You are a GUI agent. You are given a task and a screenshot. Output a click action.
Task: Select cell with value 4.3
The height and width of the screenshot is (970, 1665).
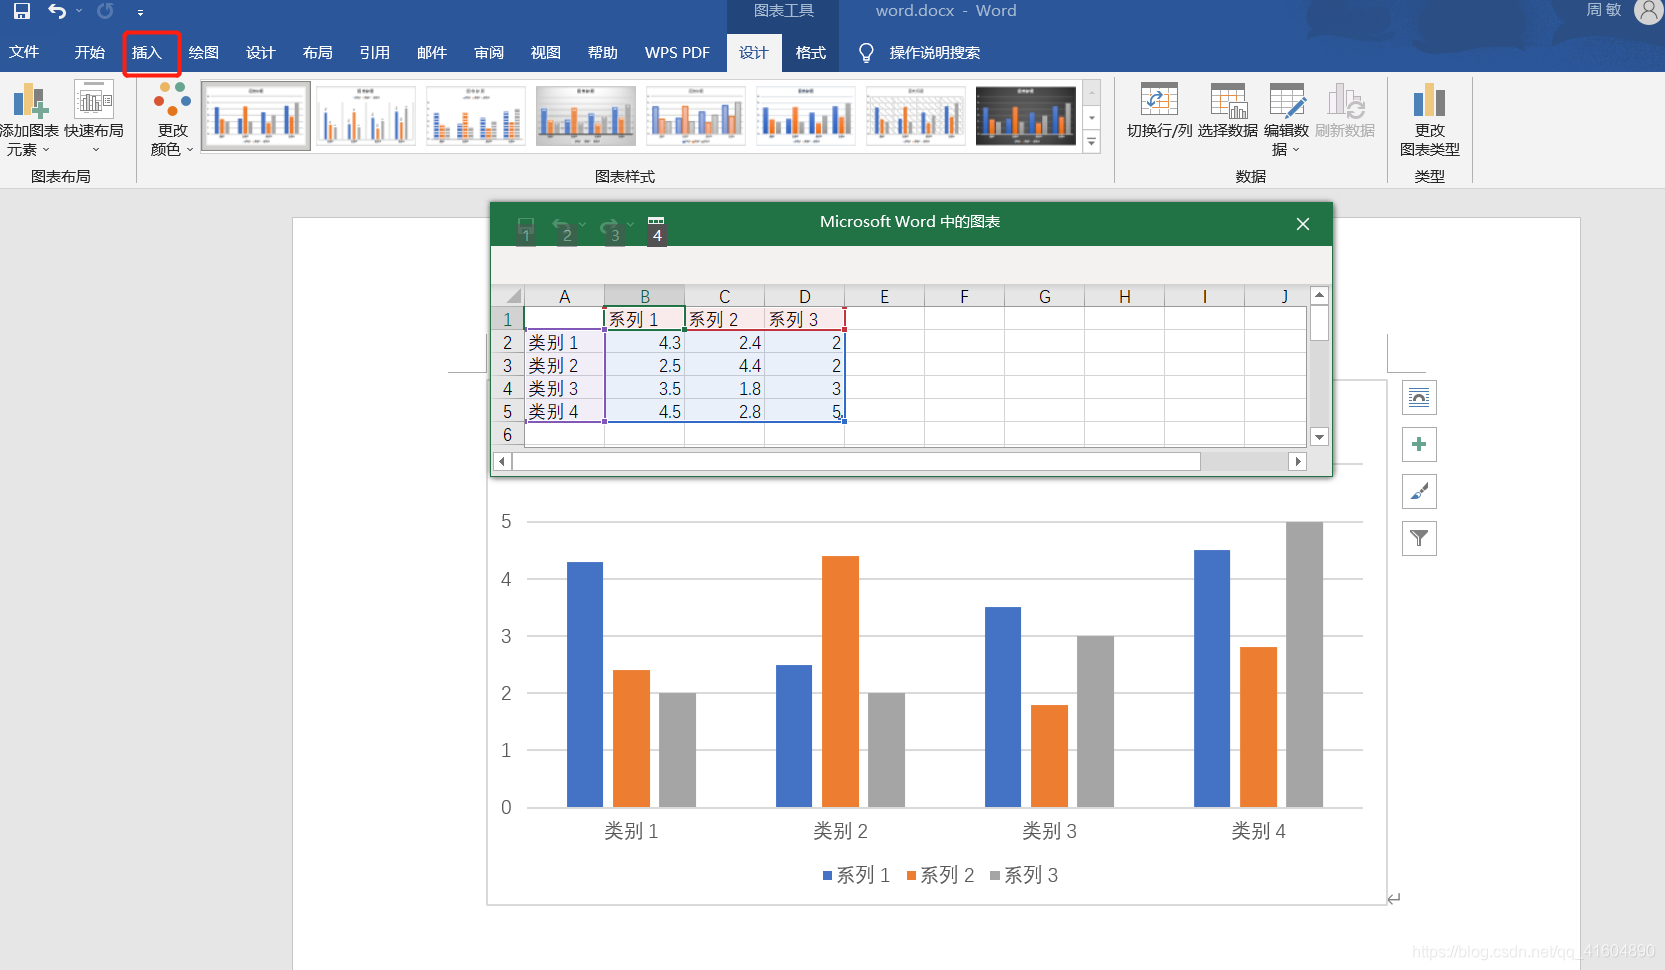pyautogui.click(x=645, y=342)
